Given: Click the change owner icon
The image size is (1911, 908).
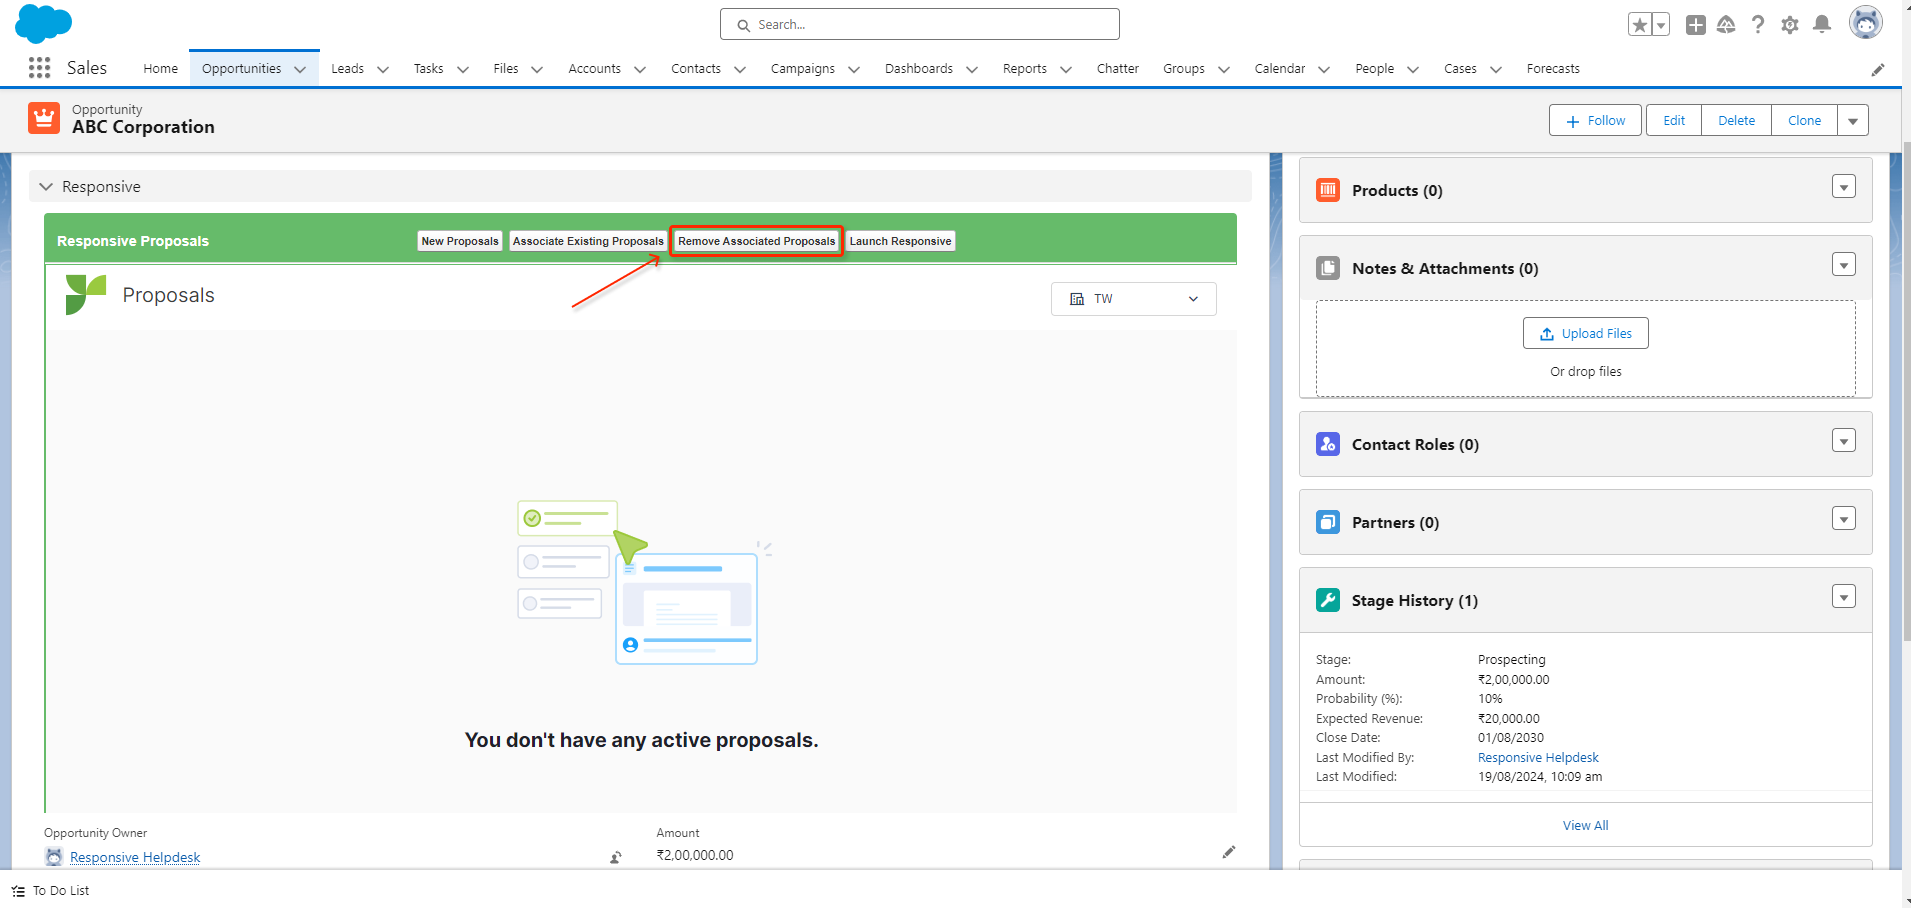Looking at the screenshot, I should pyautogui.click(x=616, y=857).
